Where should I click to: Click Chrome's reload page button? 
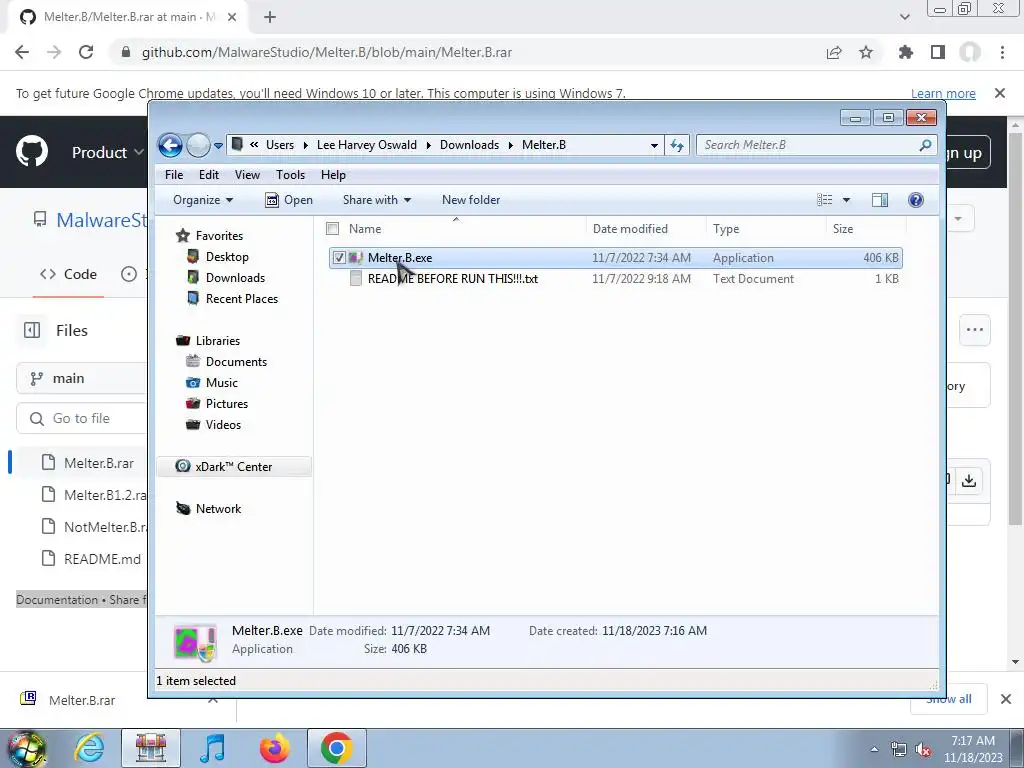[86, 52]
